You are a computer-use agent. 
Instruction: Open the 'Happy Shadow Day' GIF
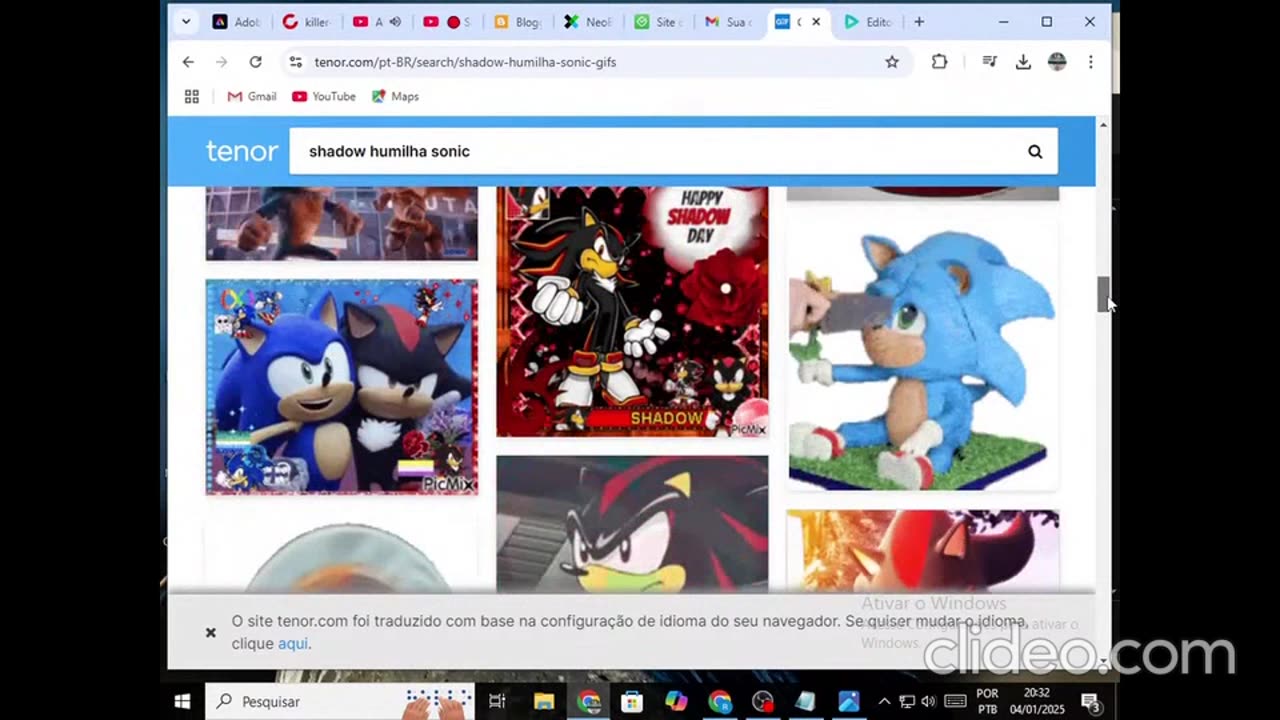[x=632, y=312]
